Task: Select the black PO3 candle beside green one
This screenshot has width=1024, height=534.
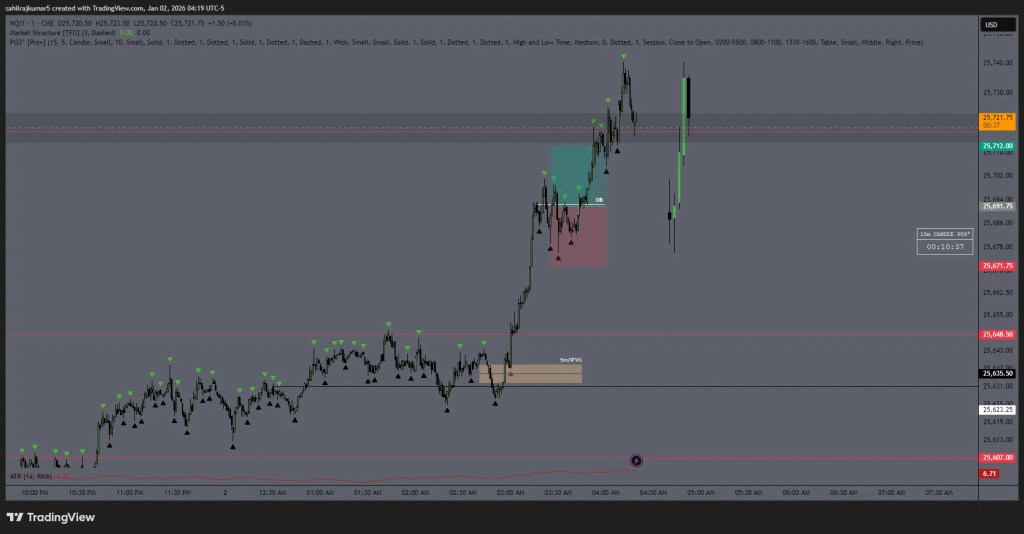Action: click(689, 98)
